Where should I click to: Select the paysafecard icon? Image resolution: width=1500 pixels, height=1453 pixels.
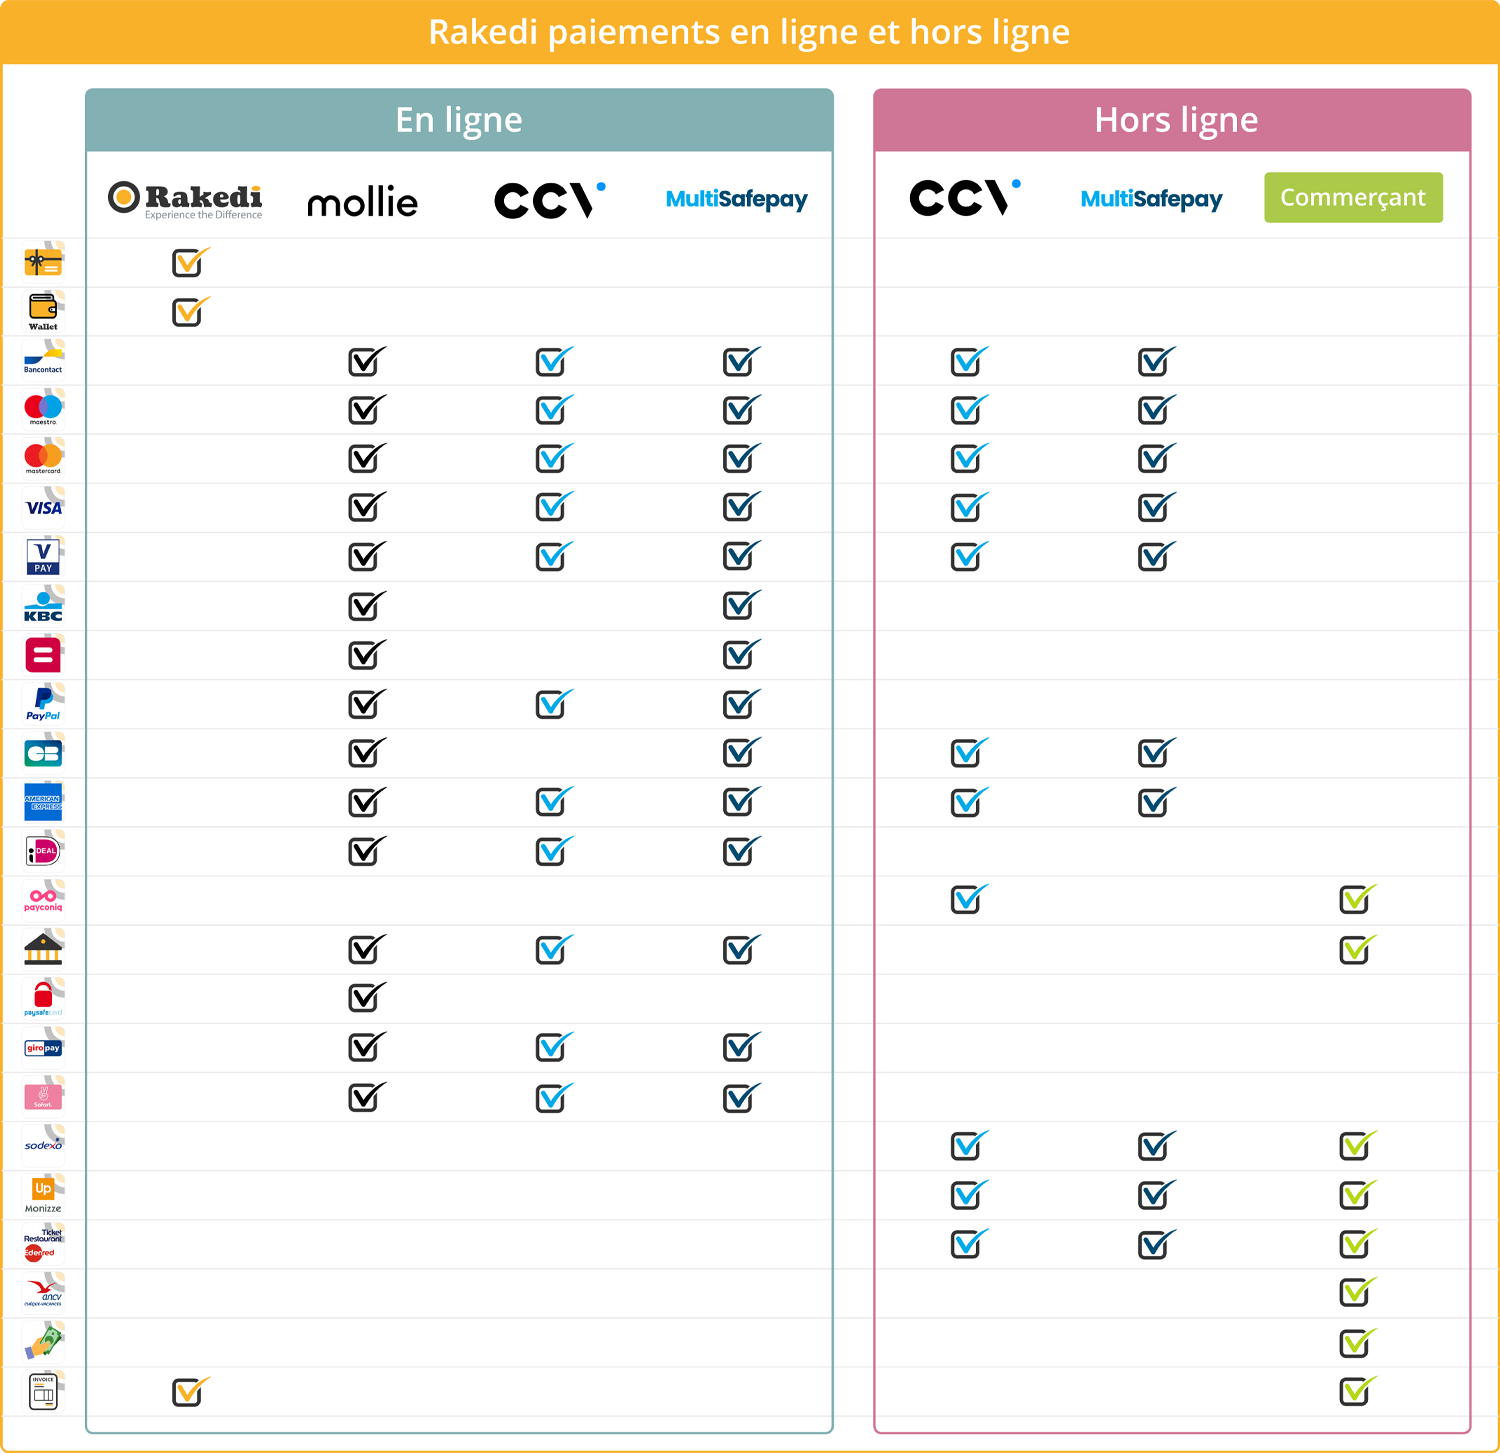42,996
